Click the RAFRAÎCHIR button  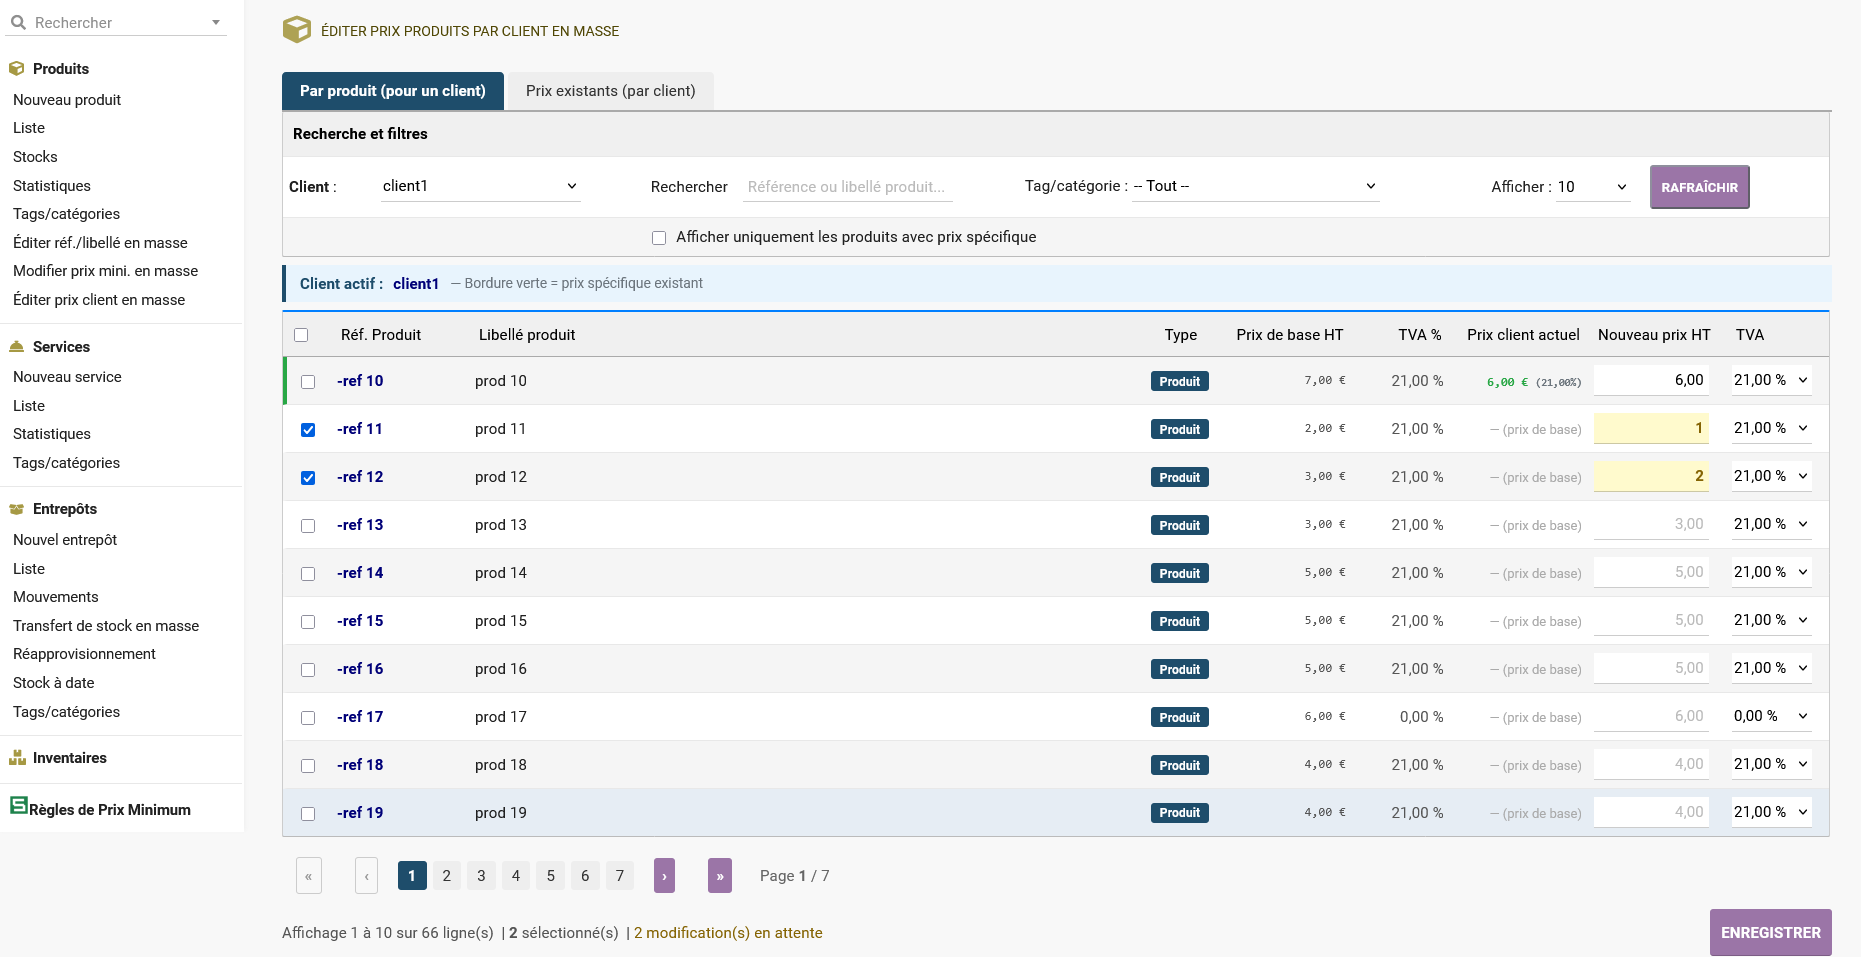click(1699, 187)
